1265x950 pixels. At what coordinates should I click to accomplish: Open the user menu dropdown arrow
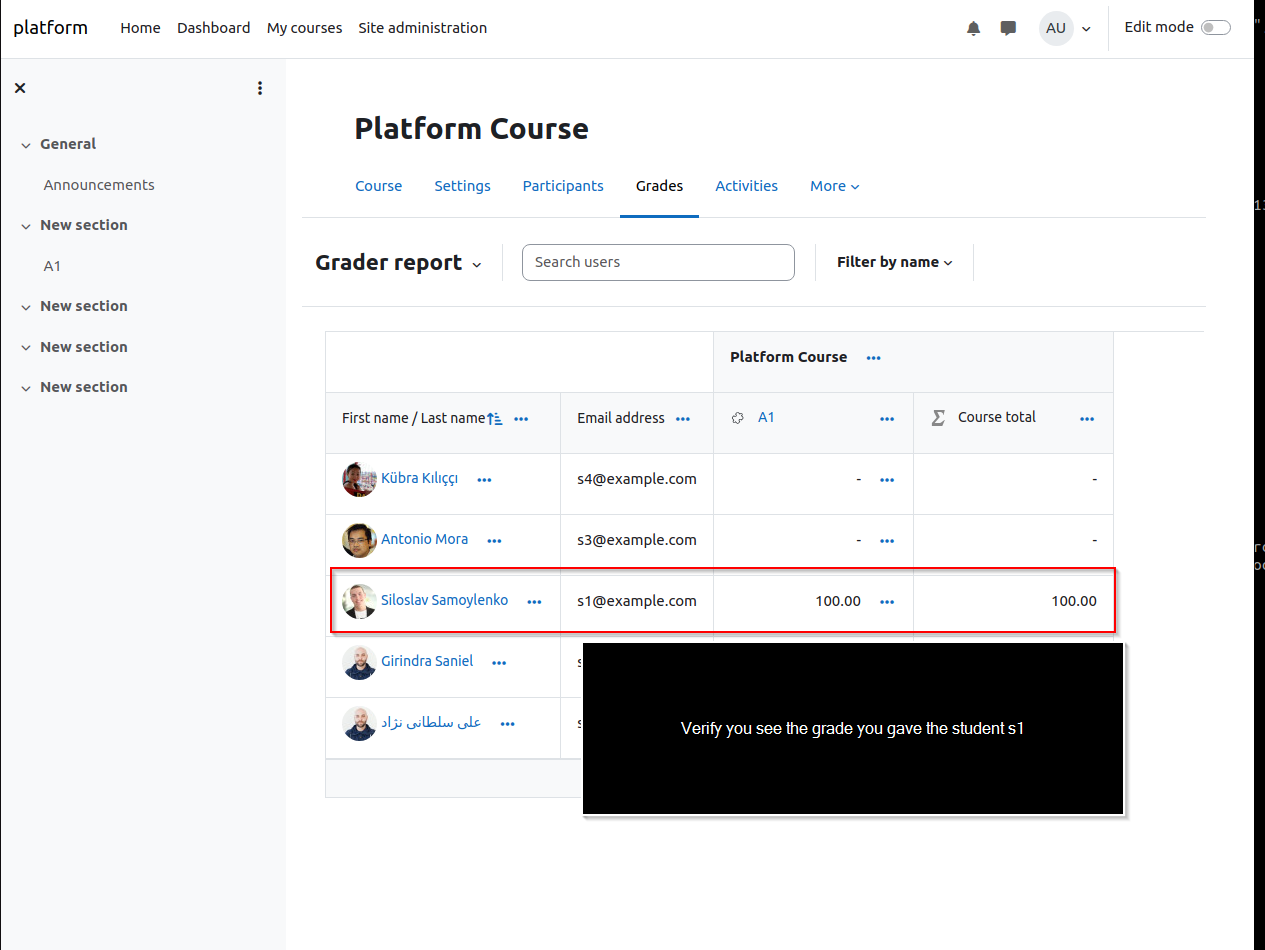1086,29
